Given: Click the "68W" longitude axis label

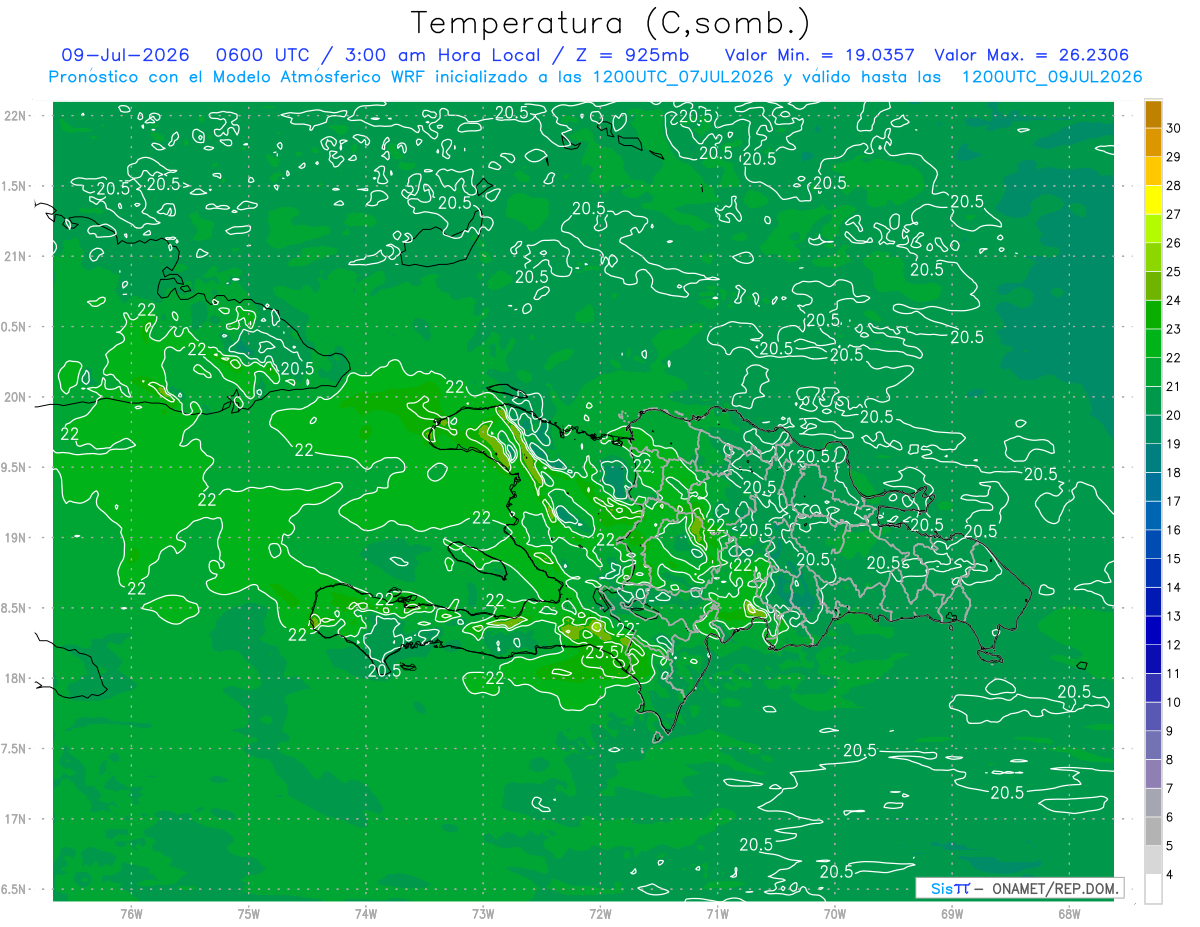Looking at the screenshot, I should click(1069, 913).
